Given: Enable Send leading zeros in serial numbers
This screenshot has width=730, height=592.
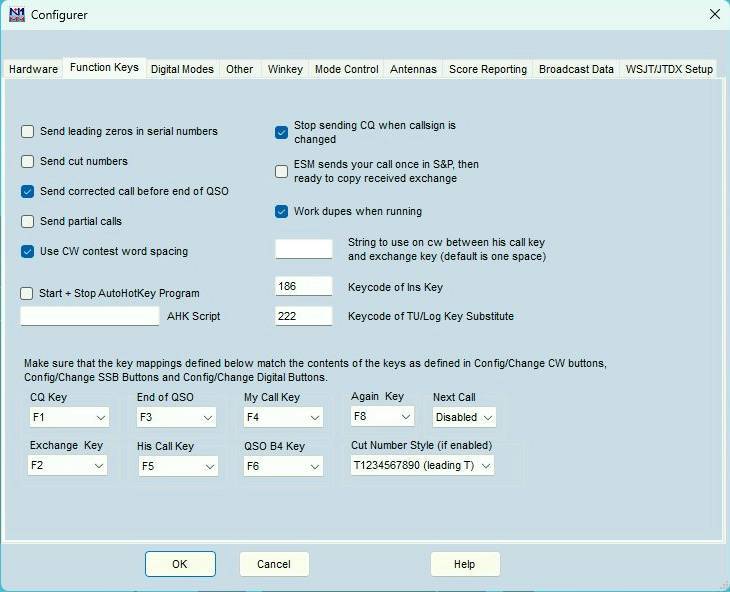Looking at the screenshot, I should point(27,132).
